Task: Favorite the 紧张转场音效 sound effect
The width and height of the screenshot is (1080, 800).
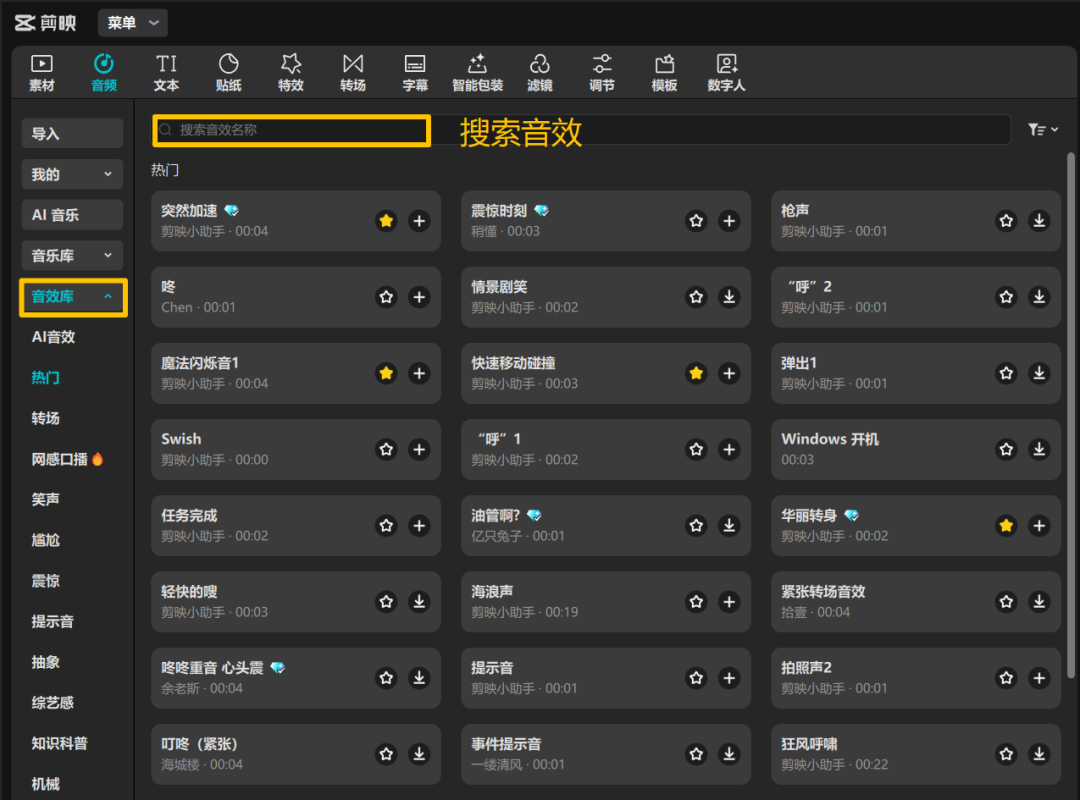Action: pos(1006,602)
